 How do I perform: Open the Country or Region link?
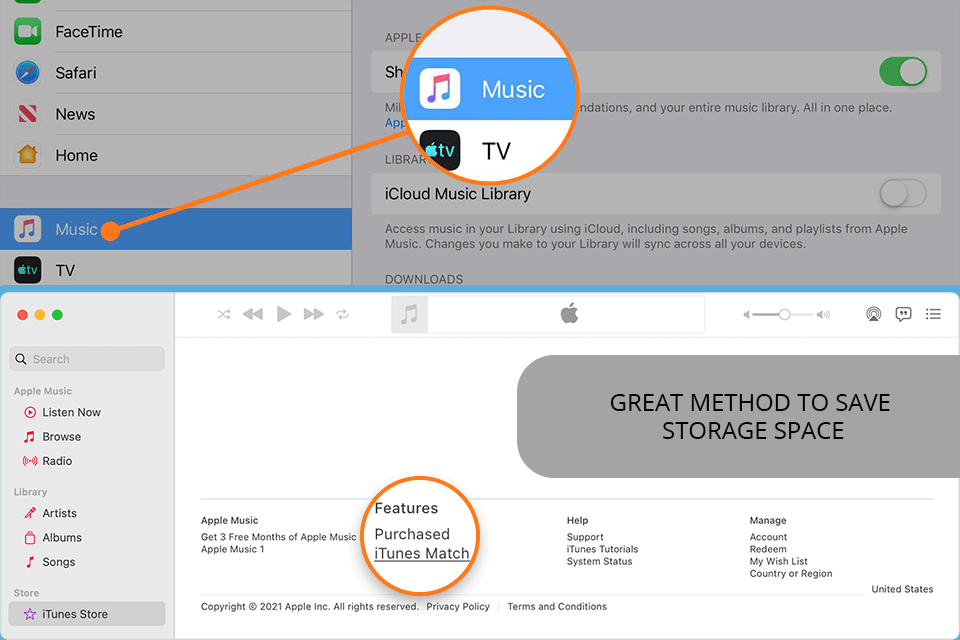point(791,574)
